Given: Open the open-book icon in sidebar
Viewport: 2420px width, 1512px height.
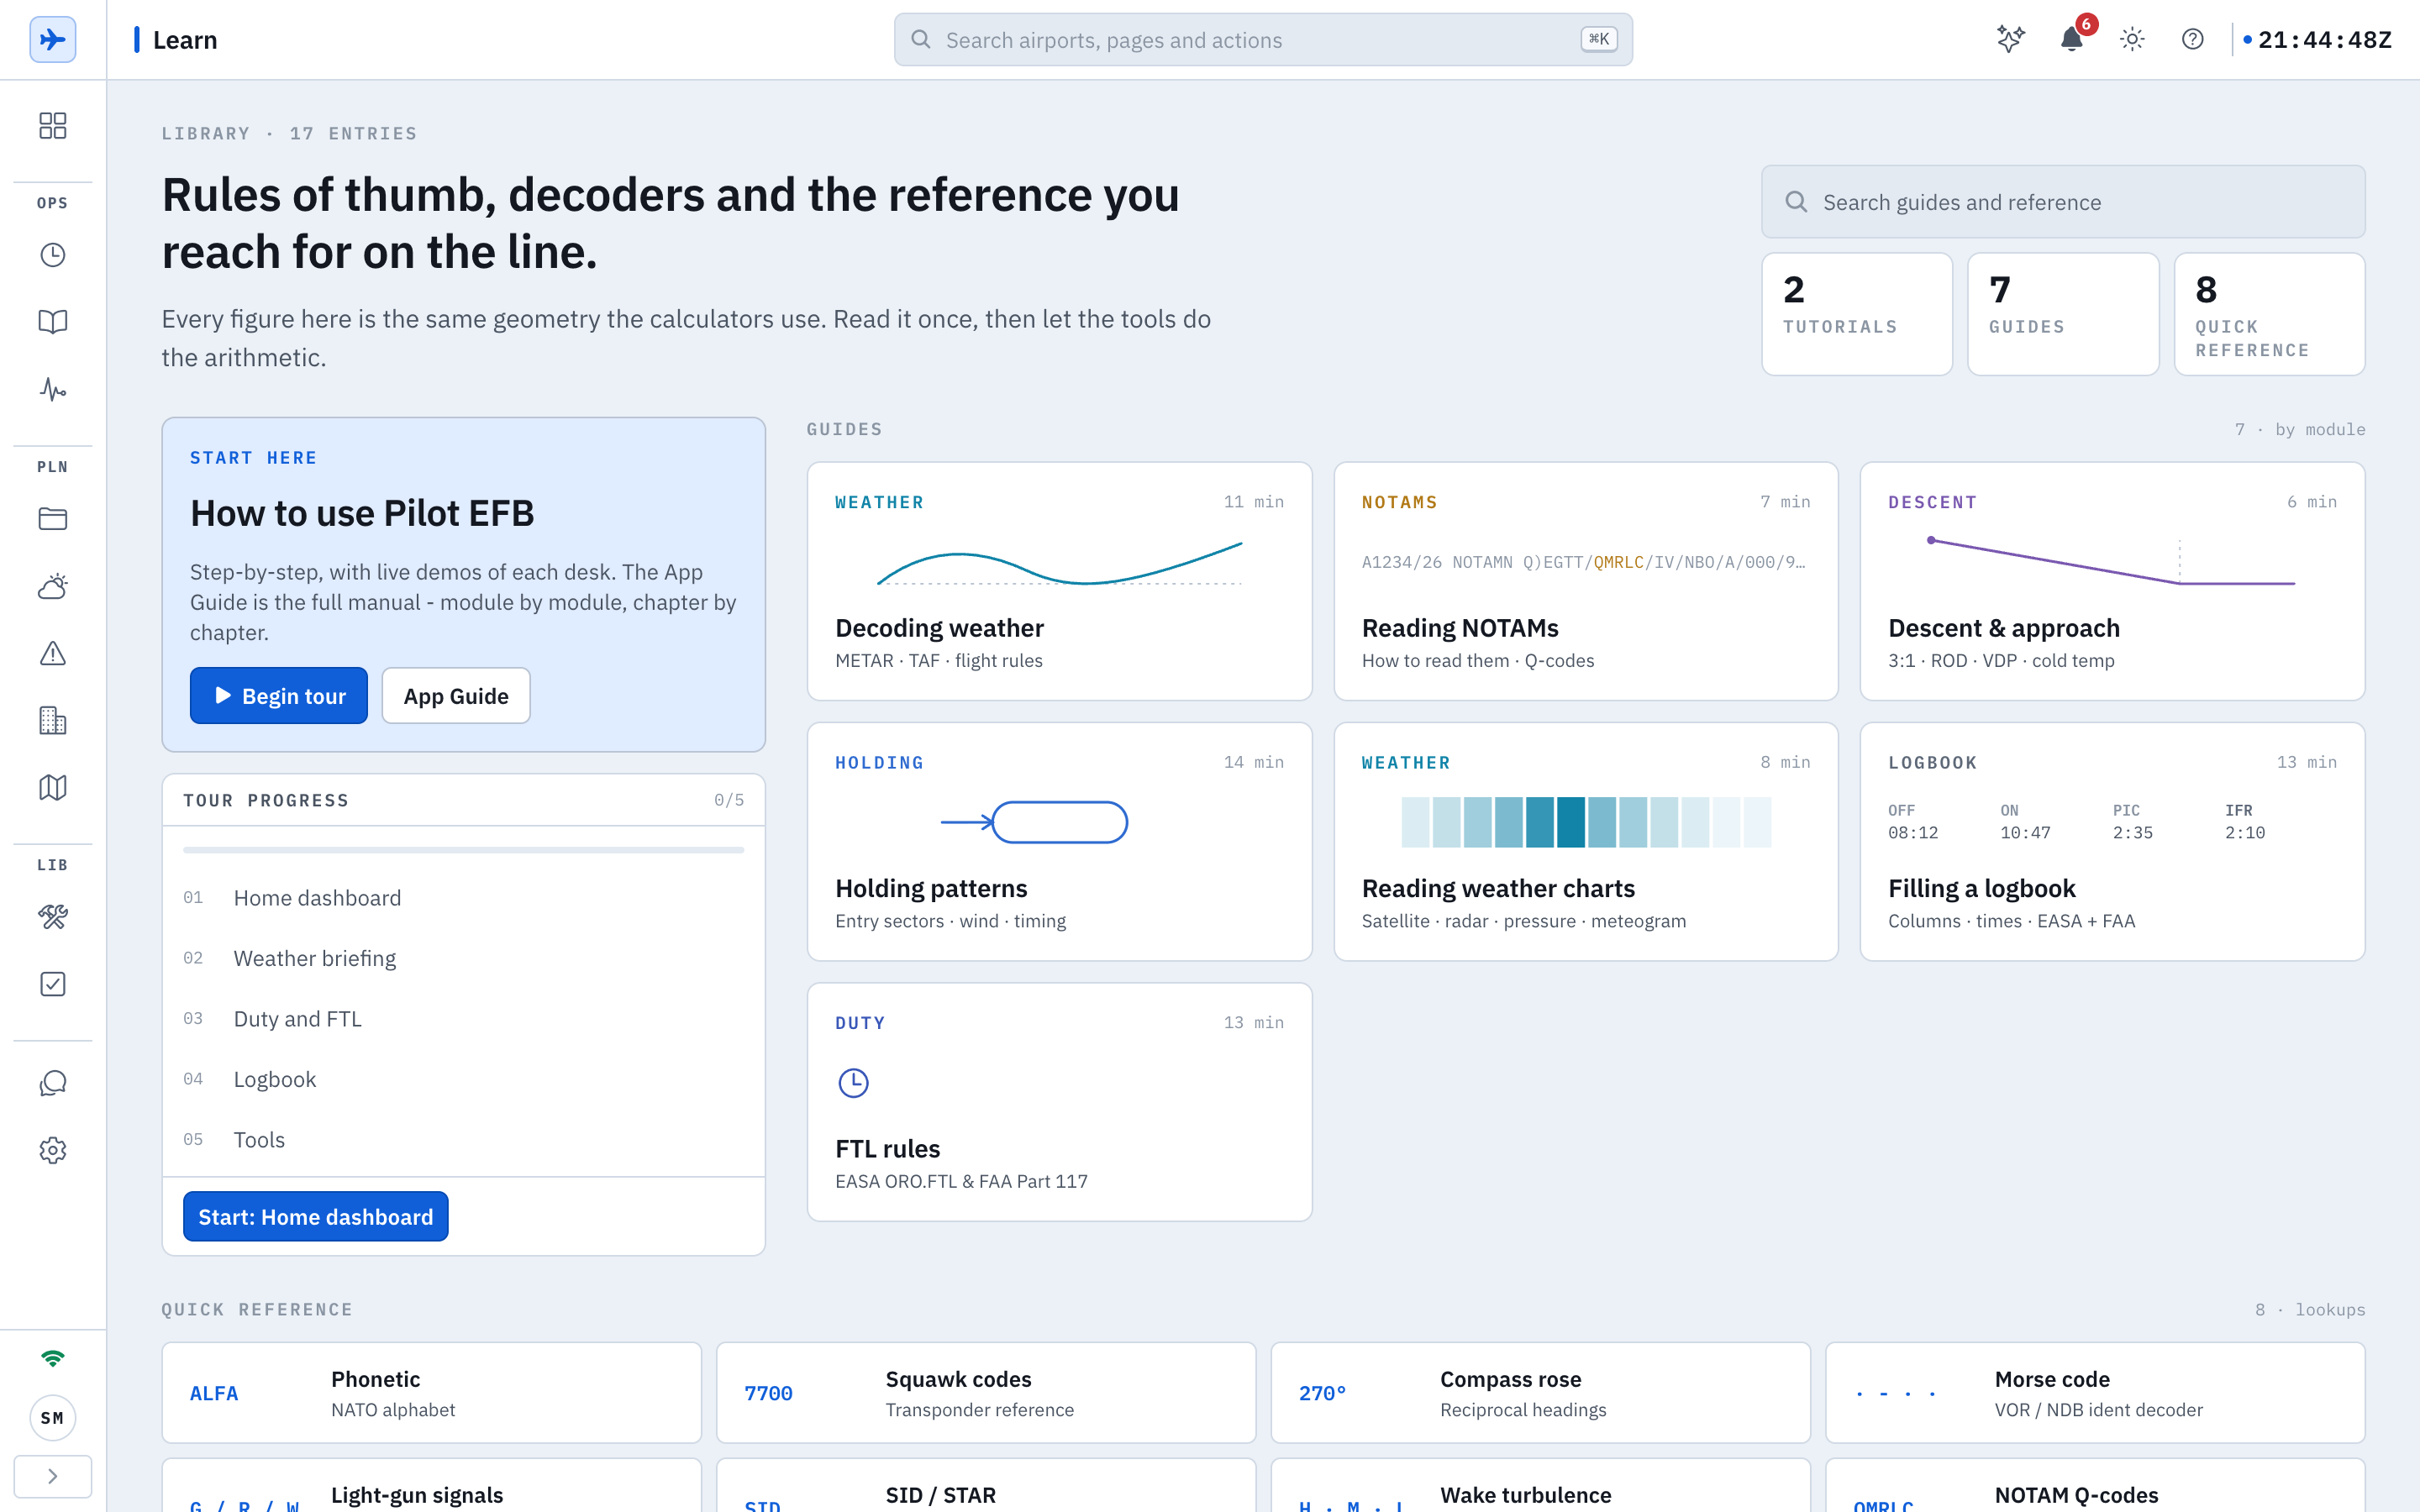Looking at the screenshot, I should (53, 321).
